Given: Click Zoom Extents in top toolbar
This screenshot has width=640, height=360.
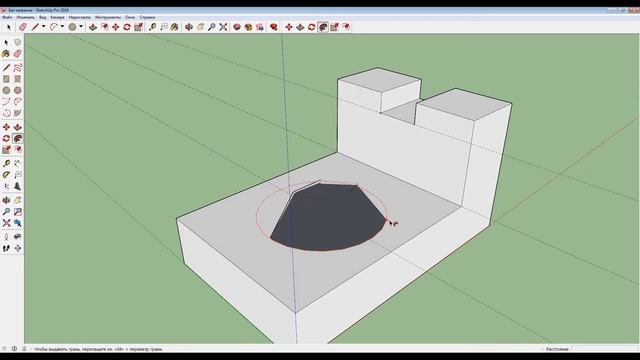Looking at the screenshot, I should click(223, 27).
